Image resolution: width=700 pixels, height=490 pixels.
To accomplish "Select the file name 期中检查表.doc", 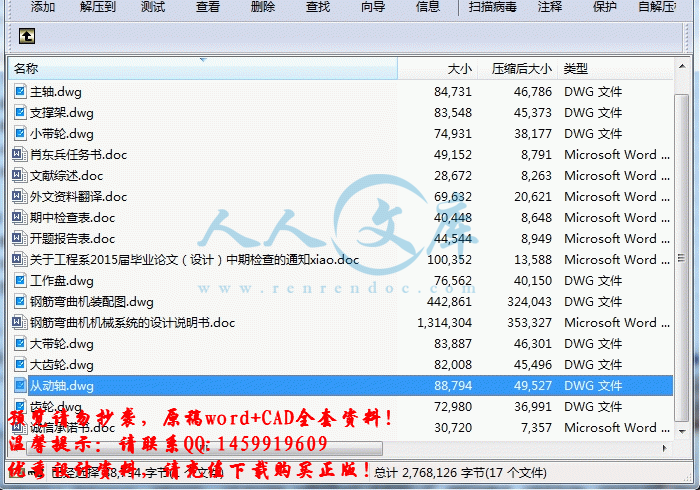I will coord(72,218).
